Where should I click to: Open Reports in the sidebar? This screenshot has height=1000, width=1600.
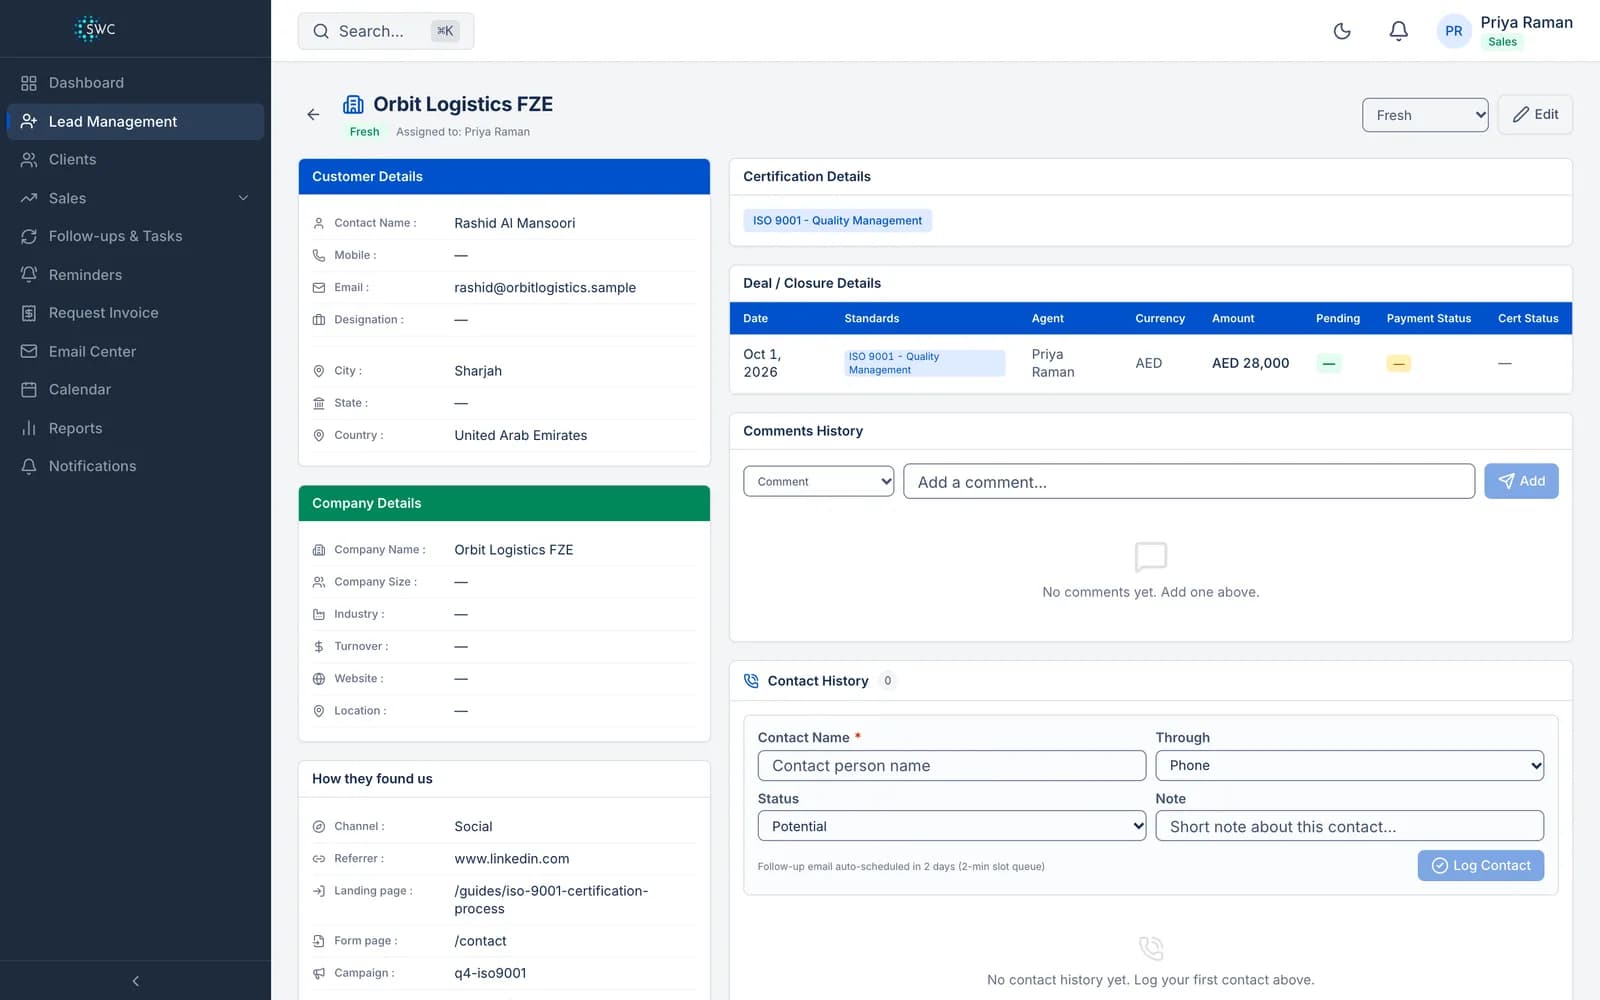tap(135, 428)
